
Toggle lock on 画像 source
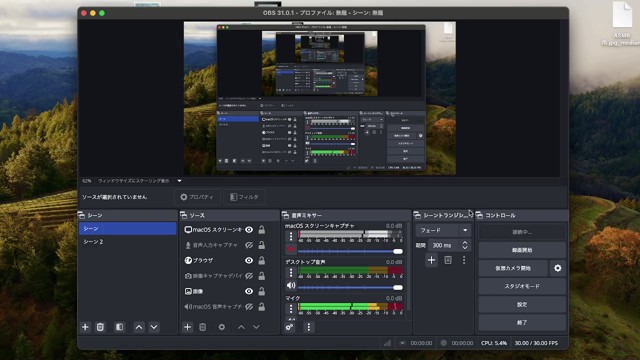click(262, 291)
